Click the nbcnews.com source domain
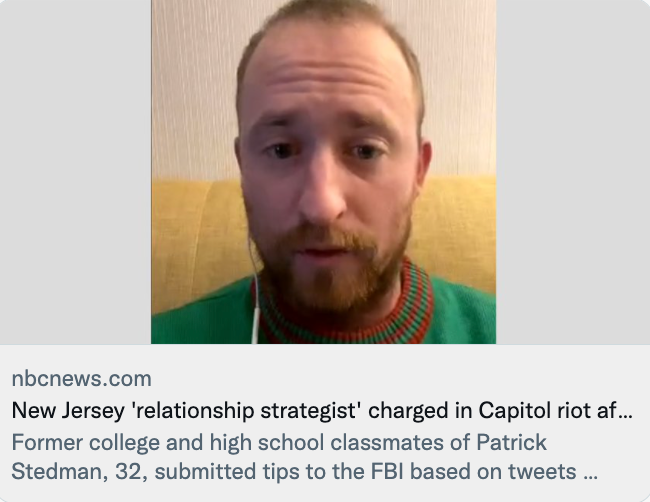The image size is (650, 502). tap(82, 379)
